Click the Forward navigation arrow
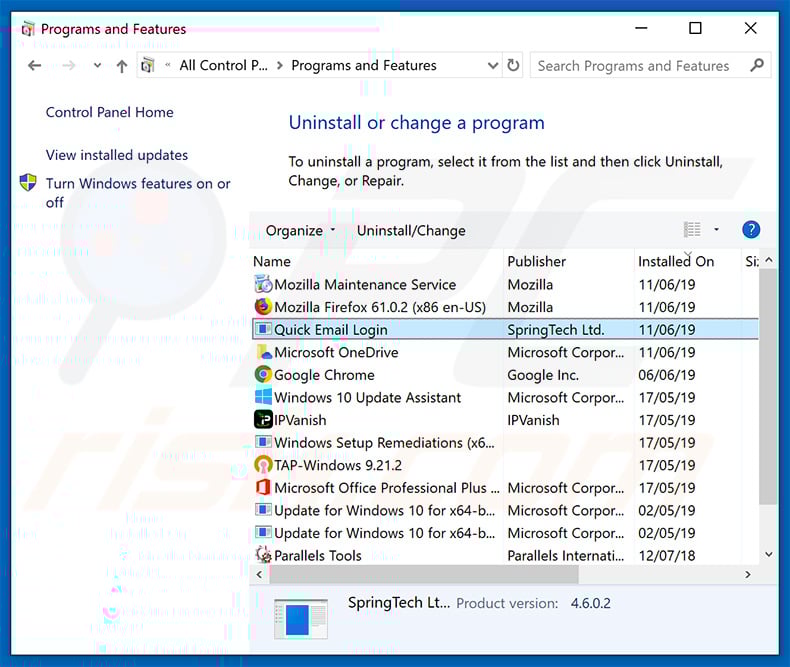 (x=69, y=65)
